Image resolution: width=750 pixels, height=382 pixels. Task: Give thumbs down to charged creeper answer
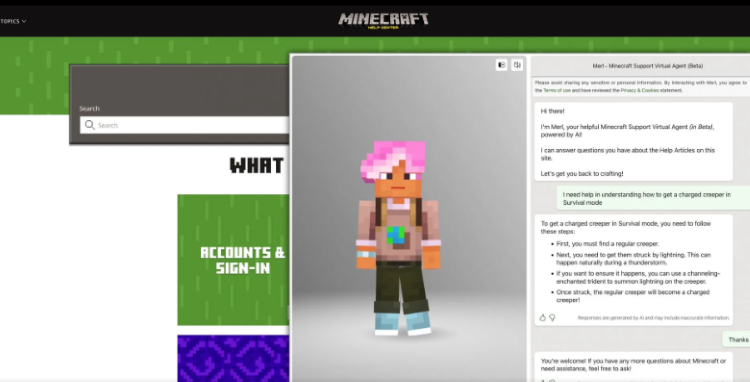[552, 317]
